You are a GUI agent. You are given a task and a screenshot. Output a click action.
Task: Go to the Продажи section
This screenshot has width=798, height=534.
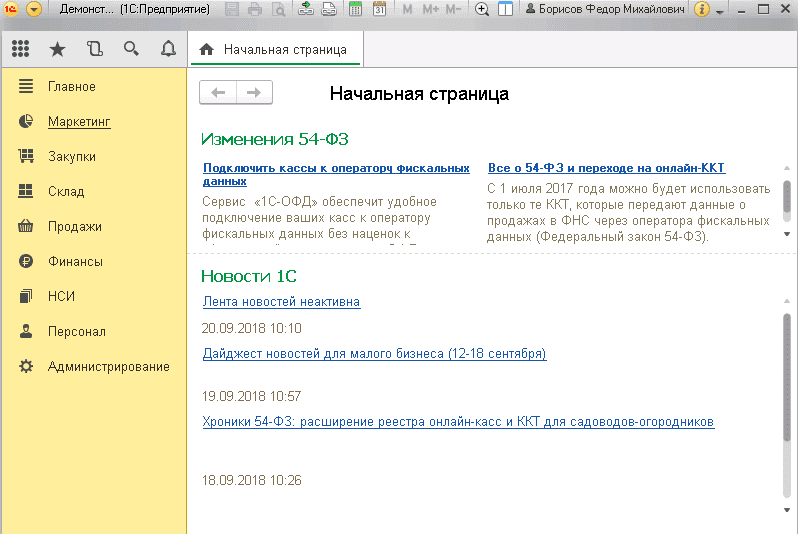[75, 227]
